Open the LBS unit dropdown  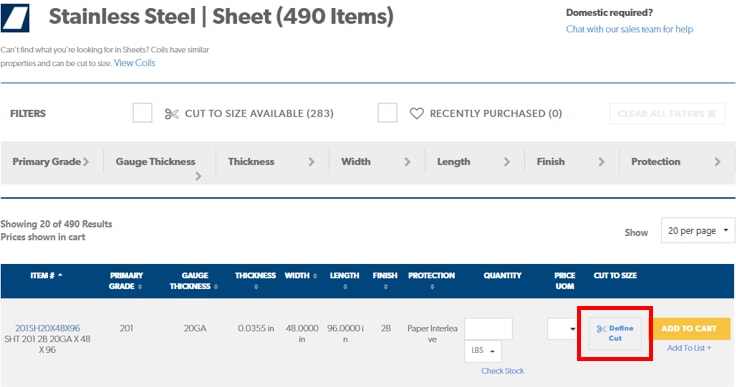[483, 350]
